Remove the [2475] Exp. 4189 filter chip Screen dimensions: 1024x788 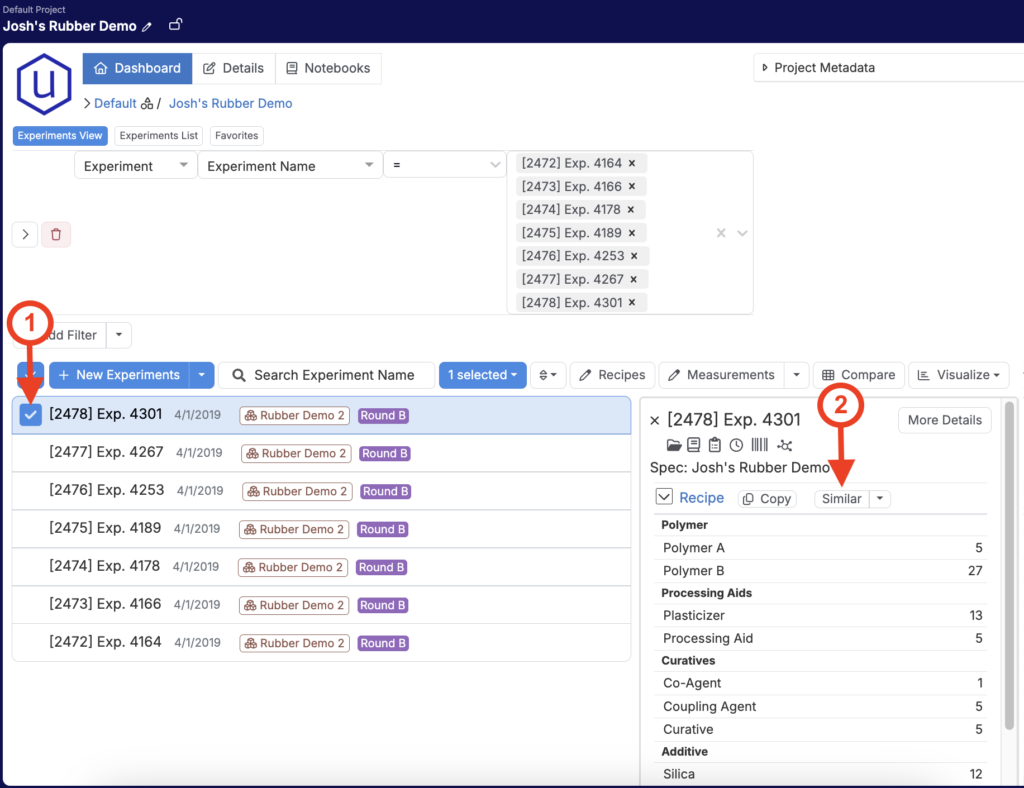click(632, 233)
